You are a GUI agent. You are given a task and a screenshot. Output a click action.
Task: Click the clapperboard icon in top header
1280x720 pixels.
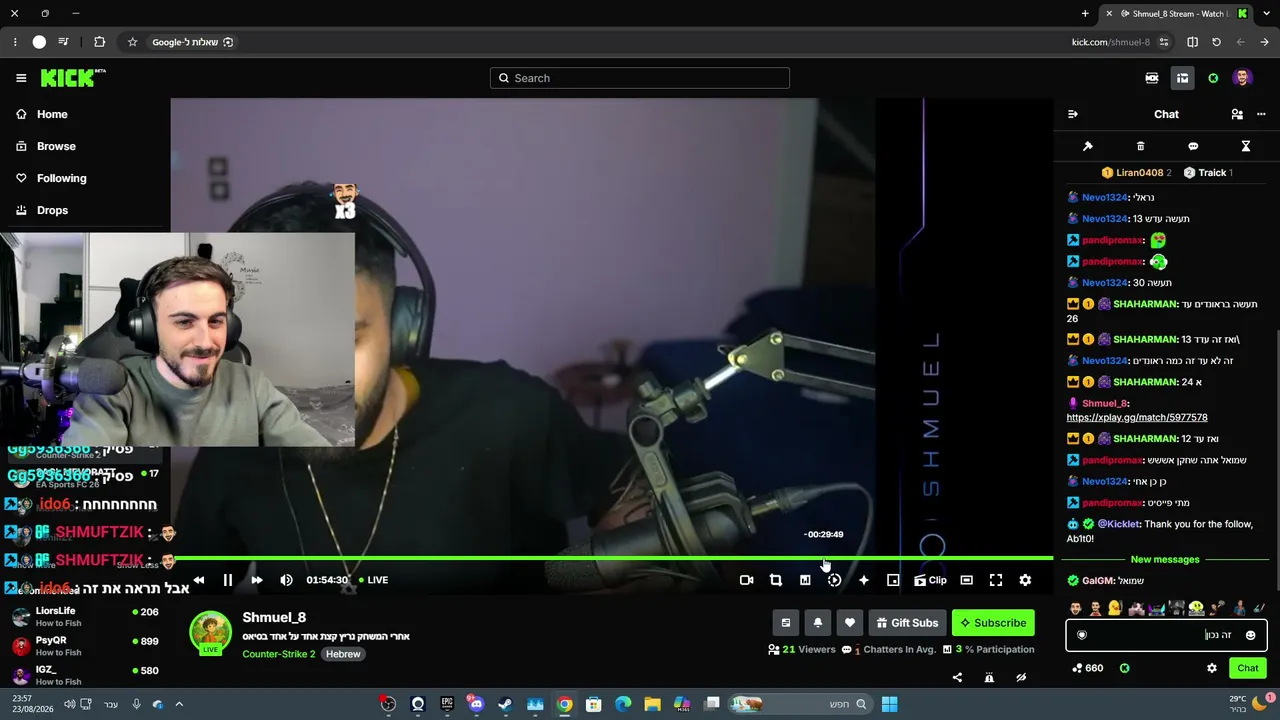click(1152, 78)
